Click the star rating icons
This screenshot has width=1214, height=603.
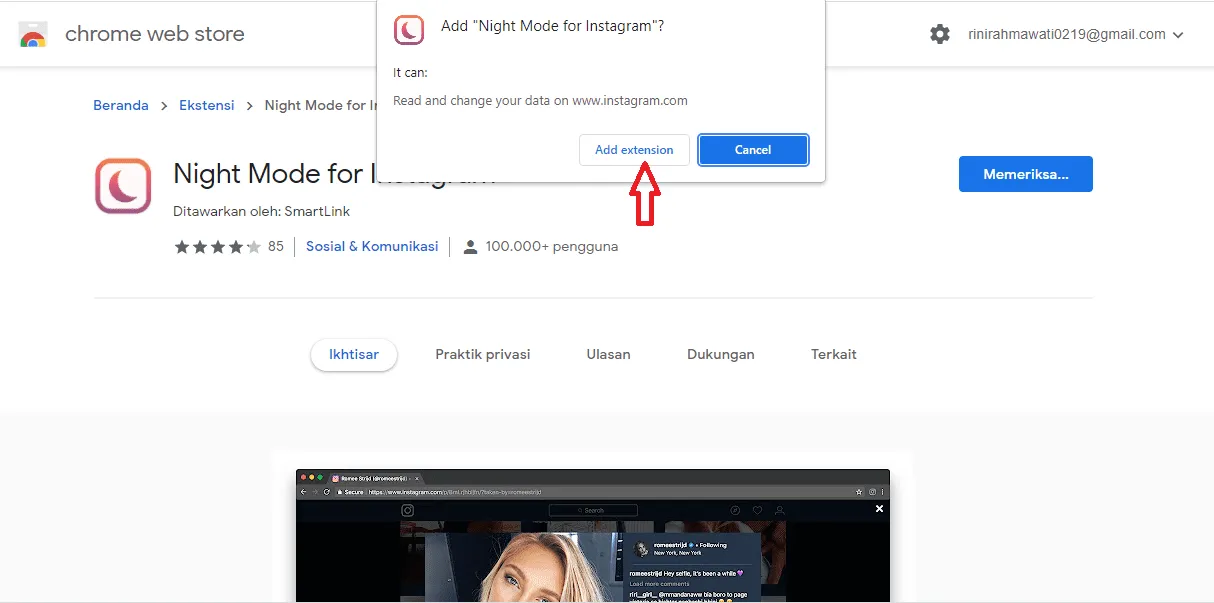coord(218,247)
